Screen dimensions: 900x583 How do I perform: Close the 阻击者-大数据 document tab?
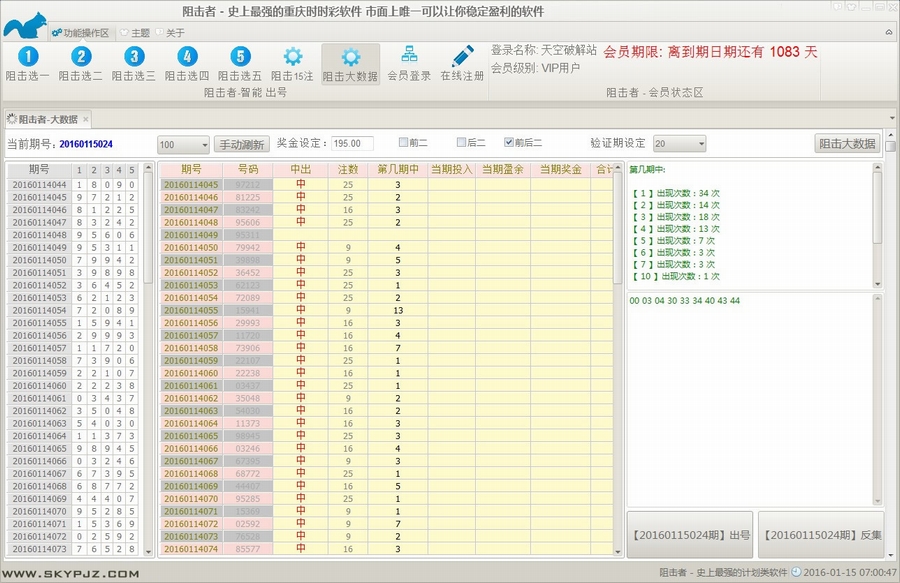pyautogui.click(x=86, y=120)
